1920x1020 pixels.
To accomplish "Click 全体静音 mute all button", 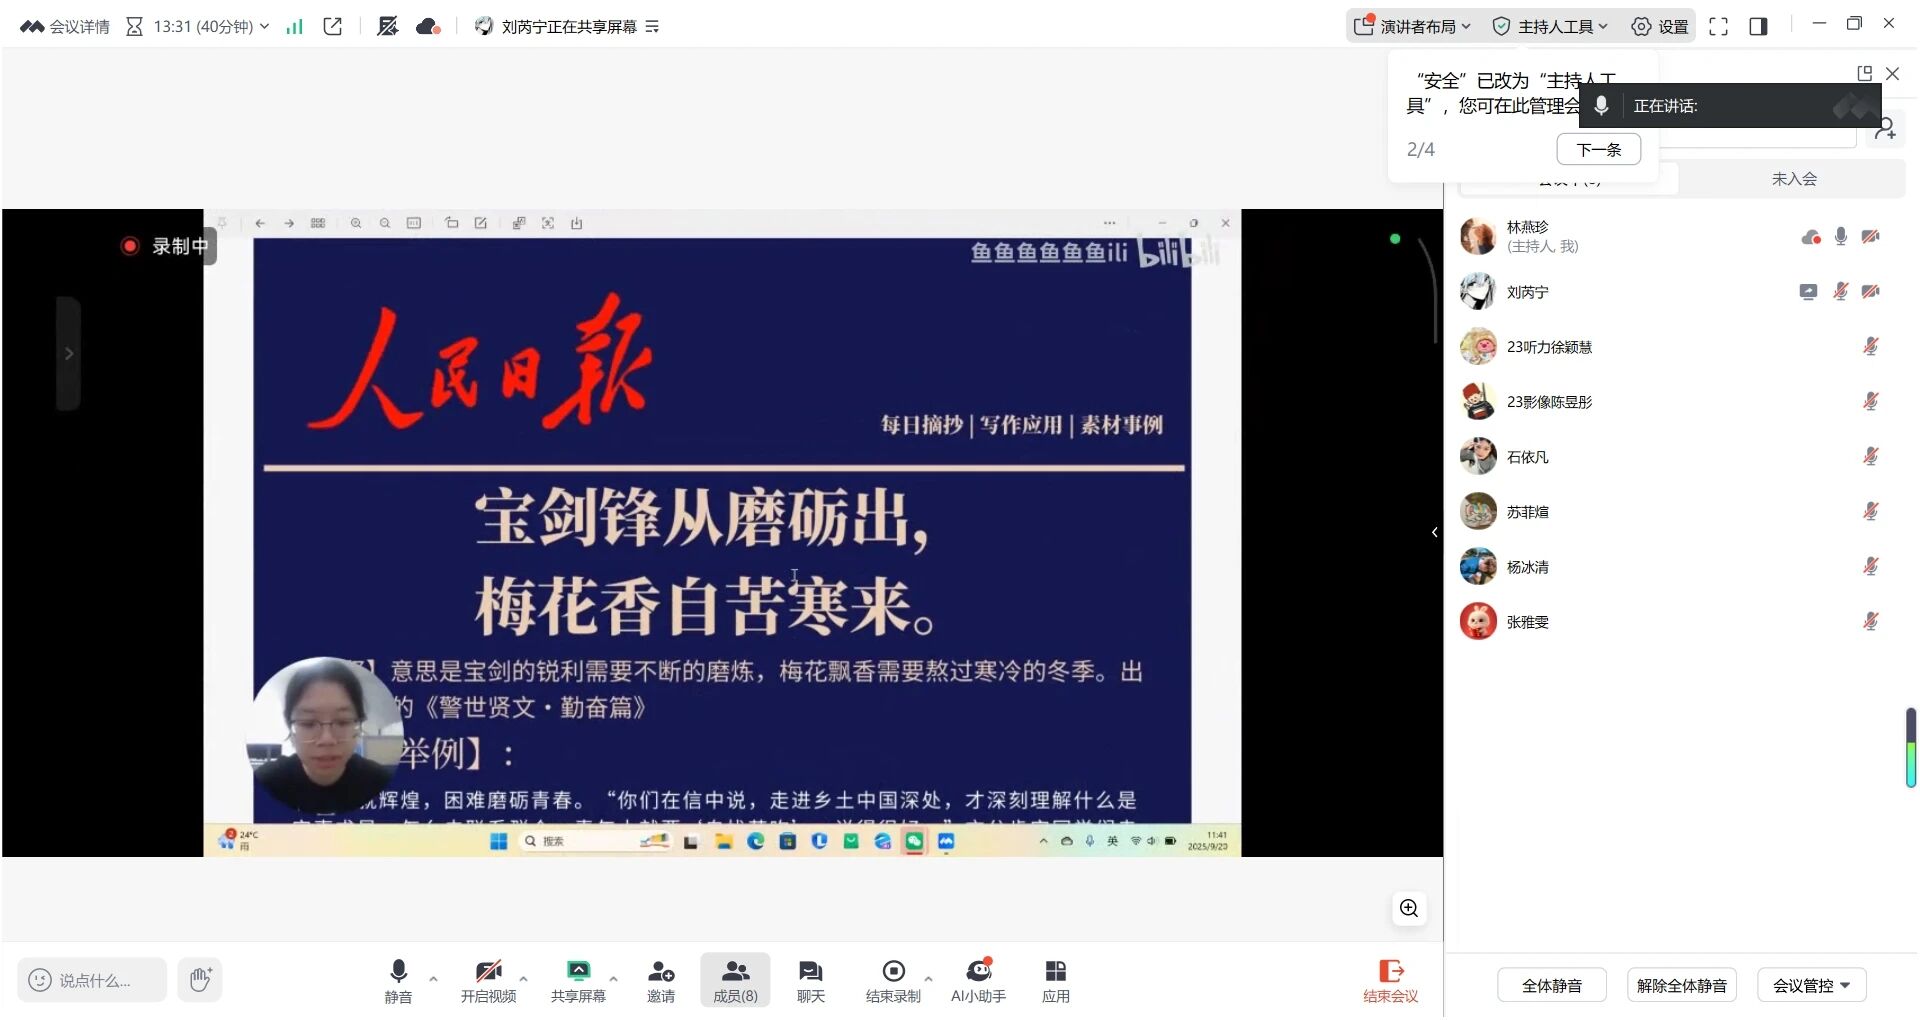I will (1551, 985).
